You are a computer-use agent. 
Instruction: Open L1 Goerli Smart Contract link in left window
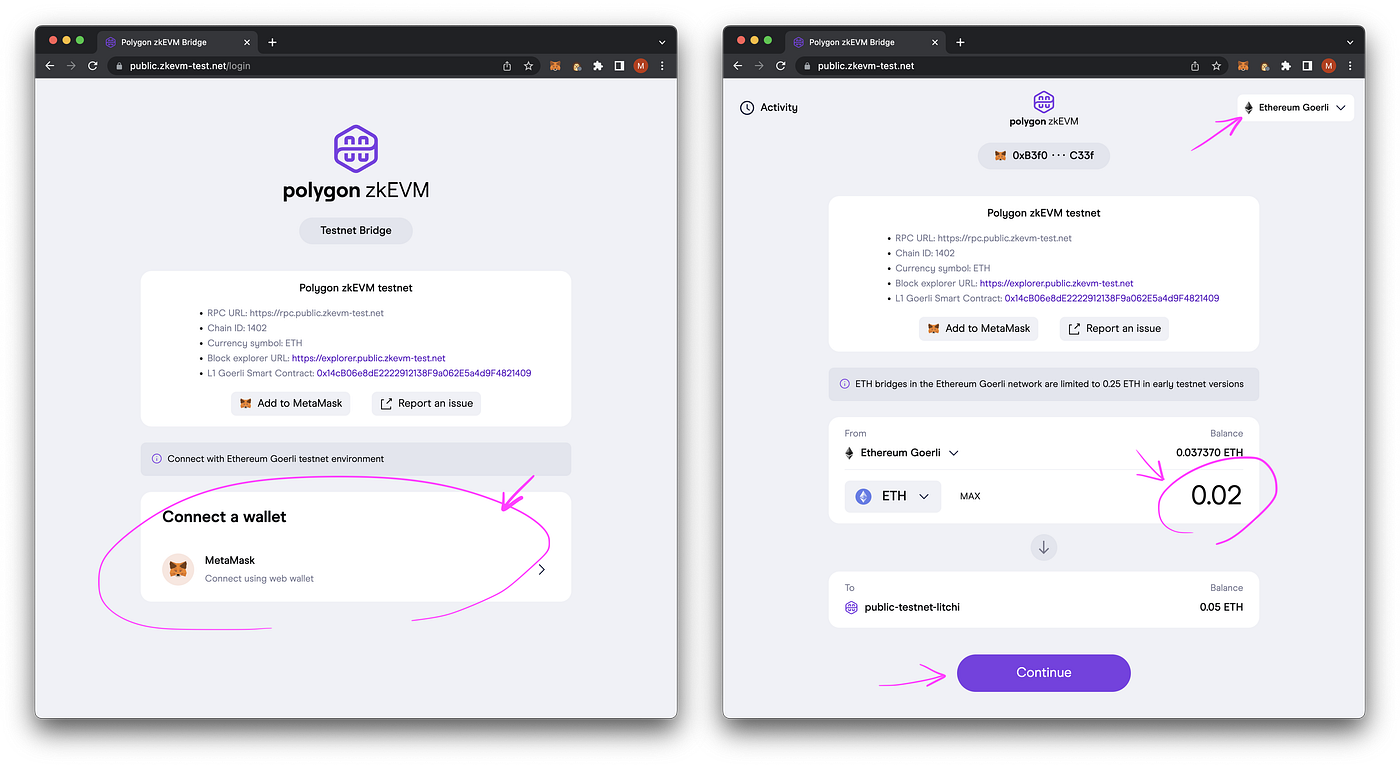(424, 373)
